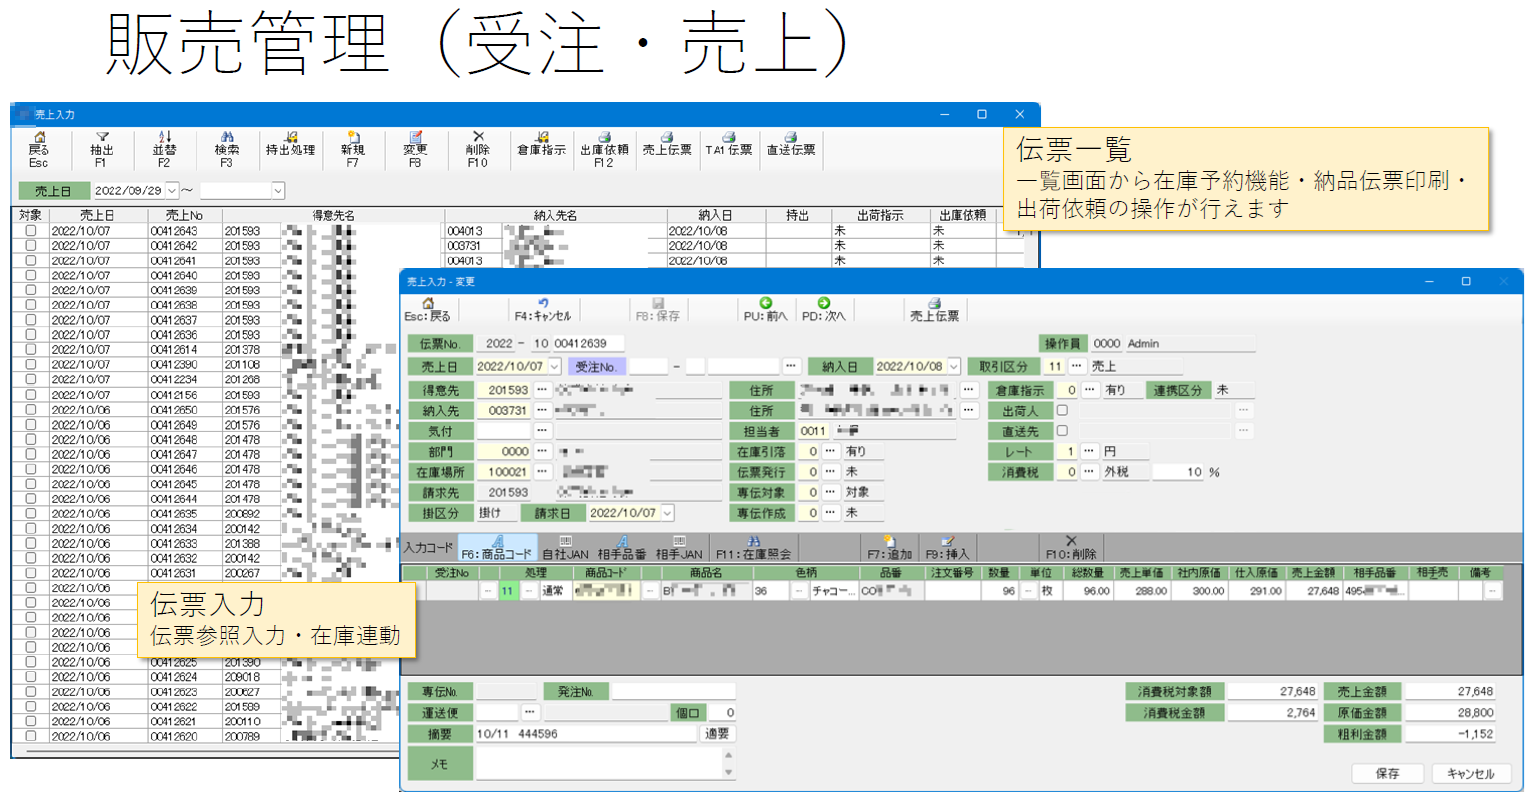Enable the 出荷人 checkbox

coord(1062,411)
